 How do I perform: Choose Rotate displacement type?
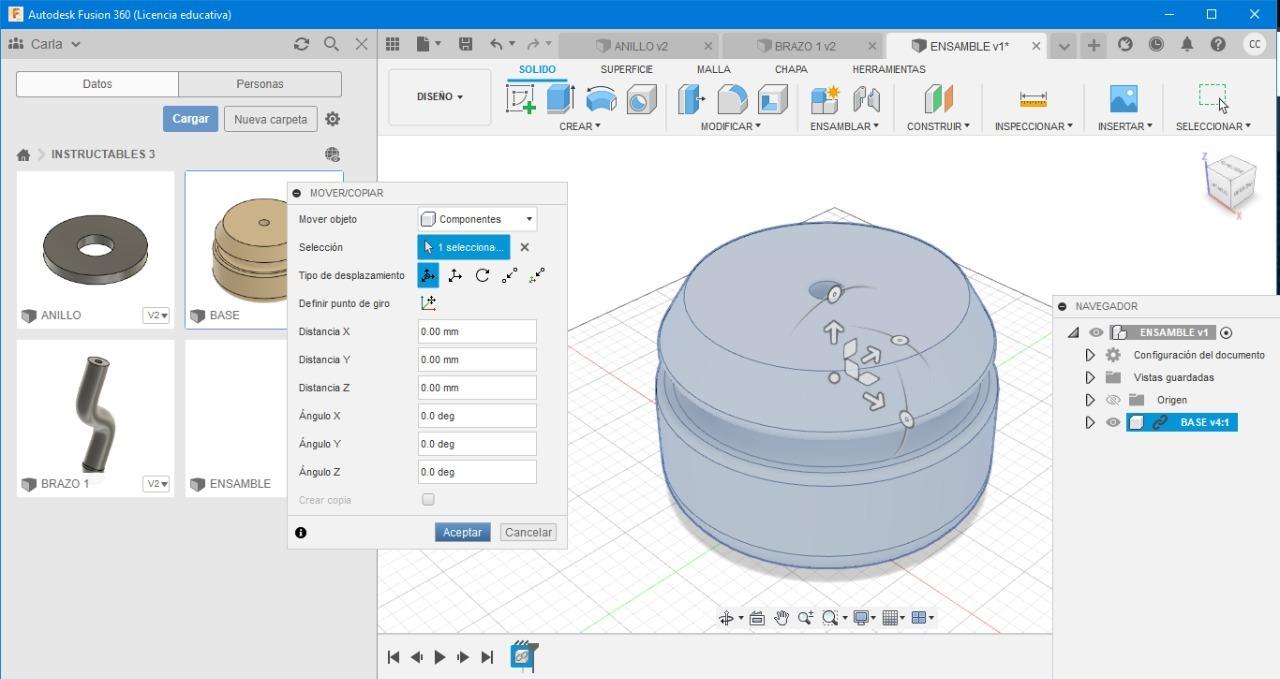[x=482, y=275]
